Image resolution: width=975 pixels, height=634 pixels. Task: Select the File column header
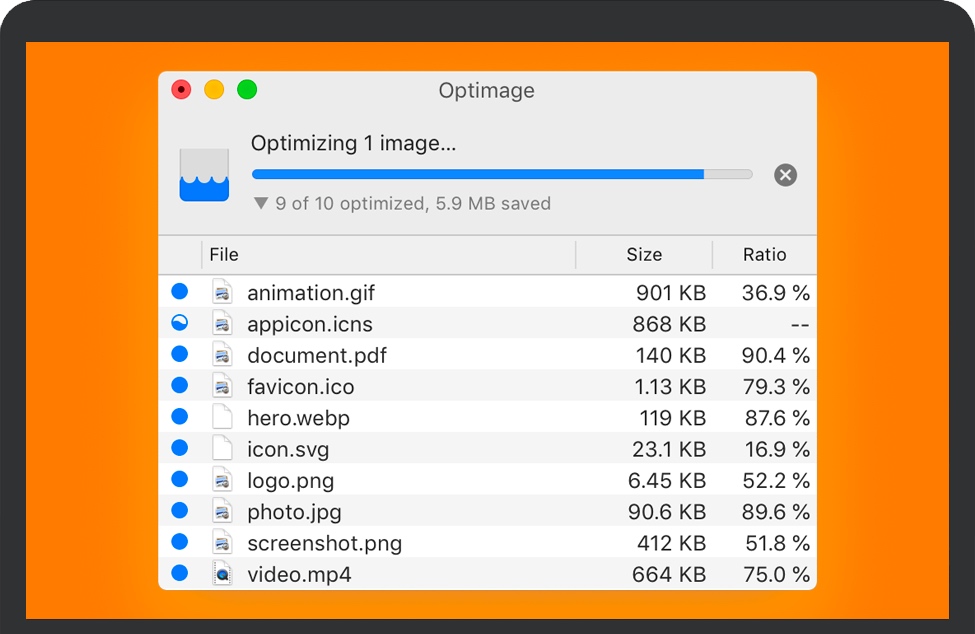(x=224, y=255)
